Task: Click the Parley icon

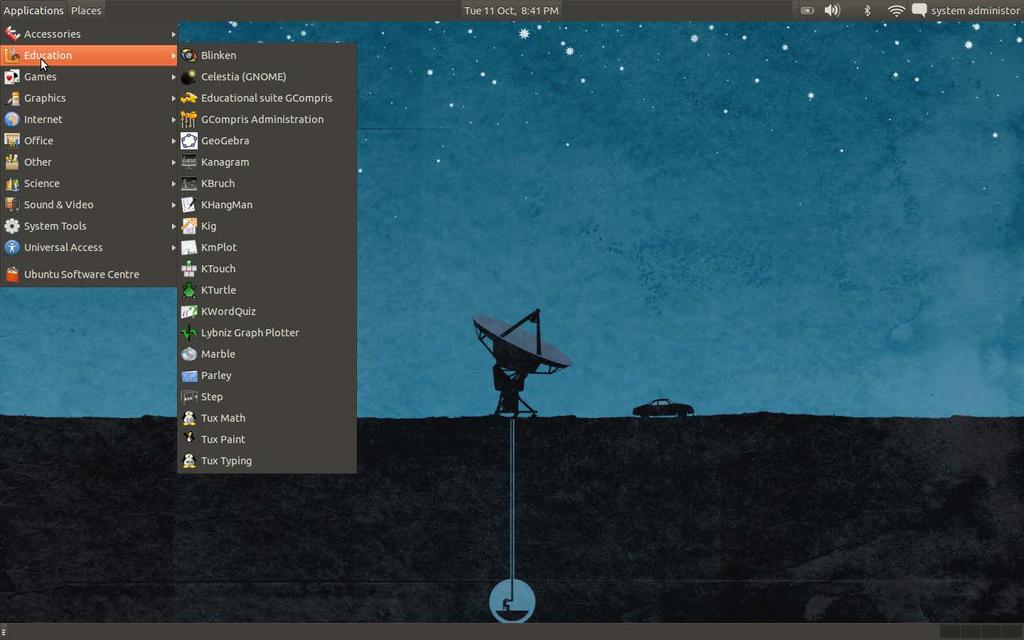Action: [x=189, y=376]
